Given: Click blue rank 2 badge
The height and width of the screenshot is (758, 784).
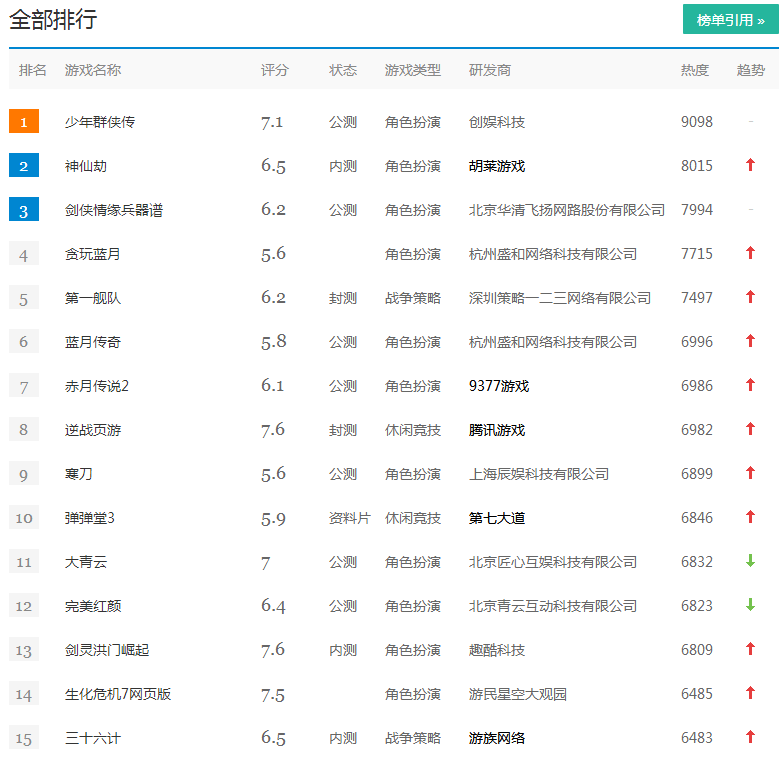Looking at the screenshot, I should [x=24, y=166].
